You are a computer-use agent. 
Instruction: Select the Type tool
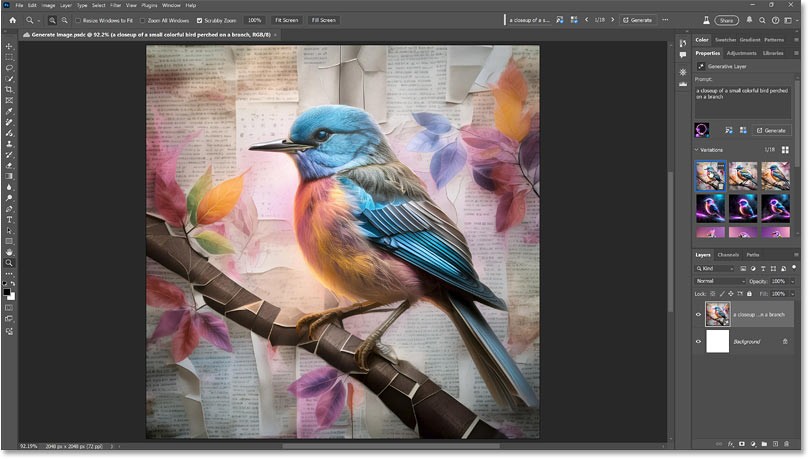tap(9, 219)
